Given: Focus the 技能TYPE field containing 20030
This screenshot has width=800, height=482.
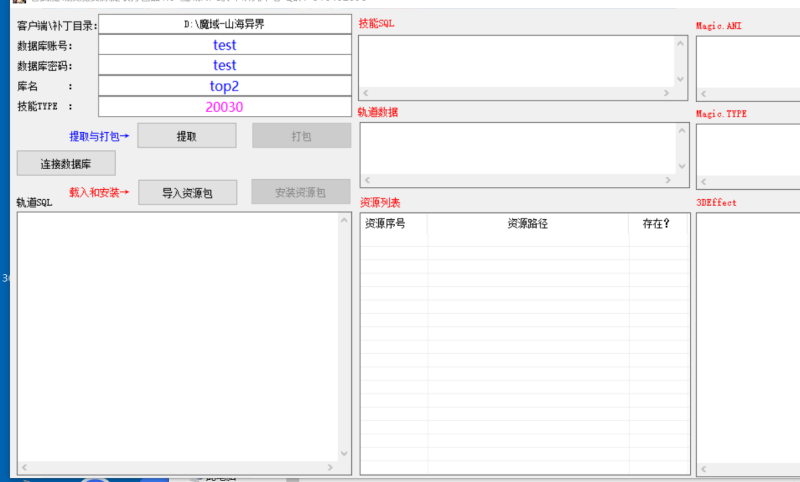Looking at the screenshot, I should point(224,107).
